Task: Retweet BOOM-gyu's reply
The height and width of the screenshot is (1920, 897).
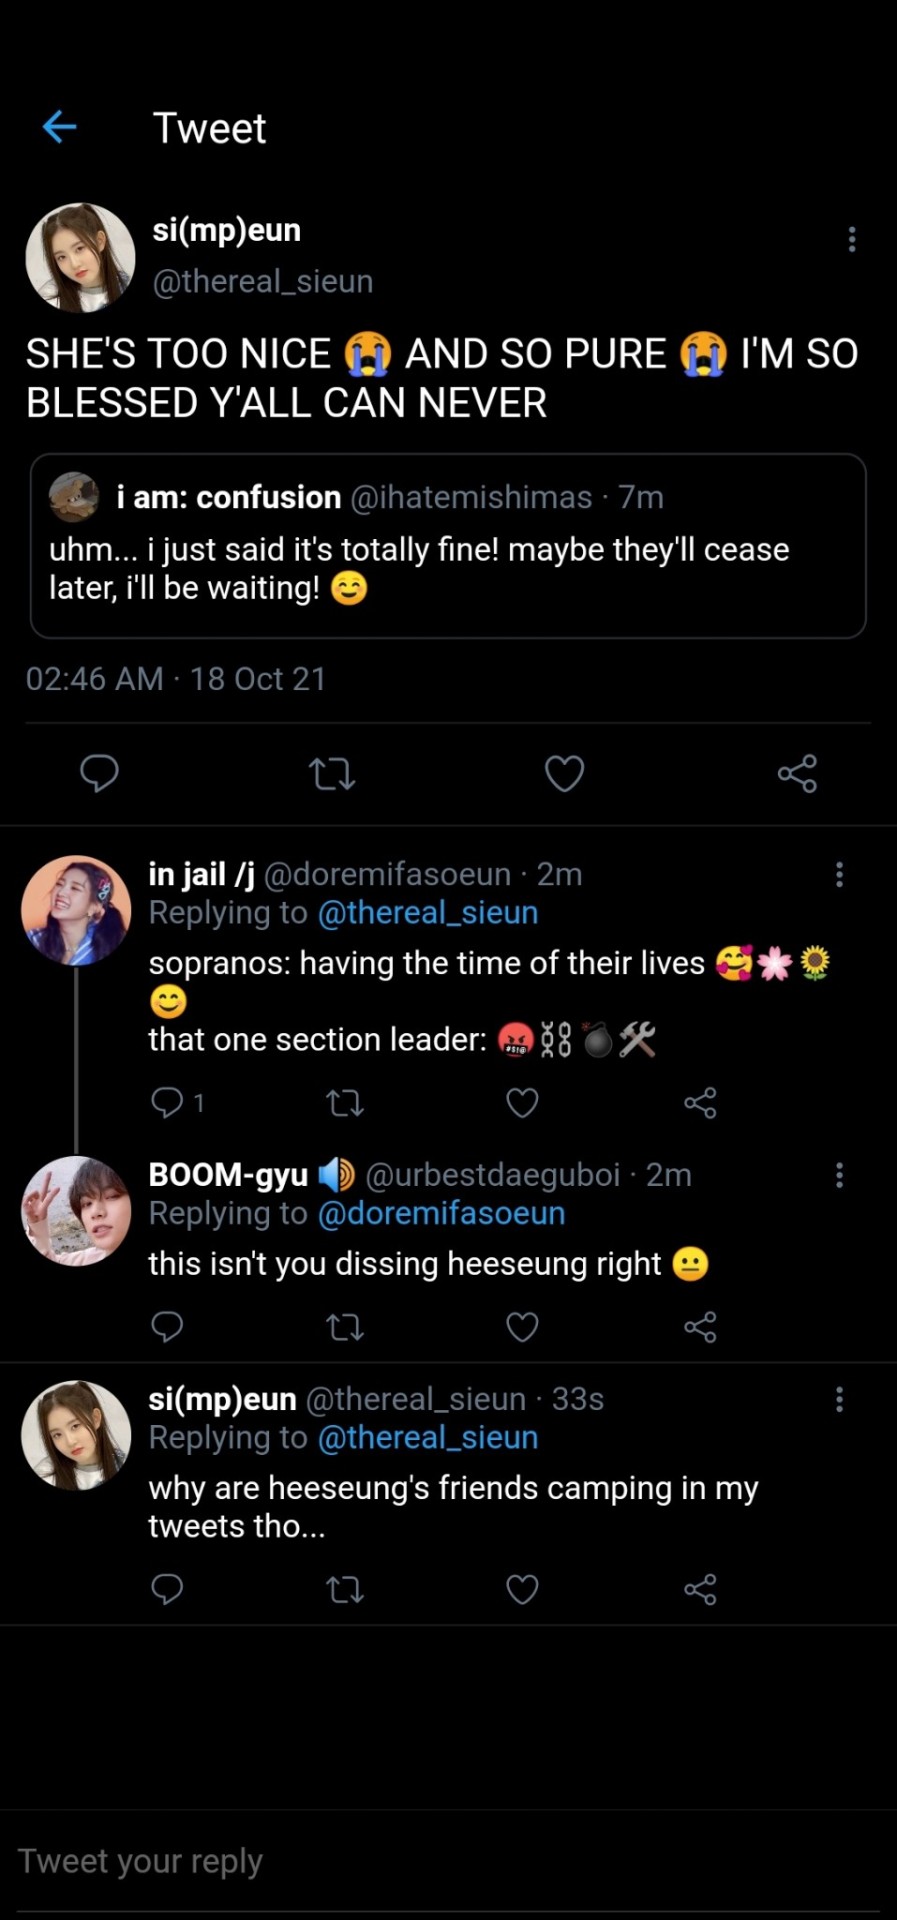Action: click(345, 1327)
